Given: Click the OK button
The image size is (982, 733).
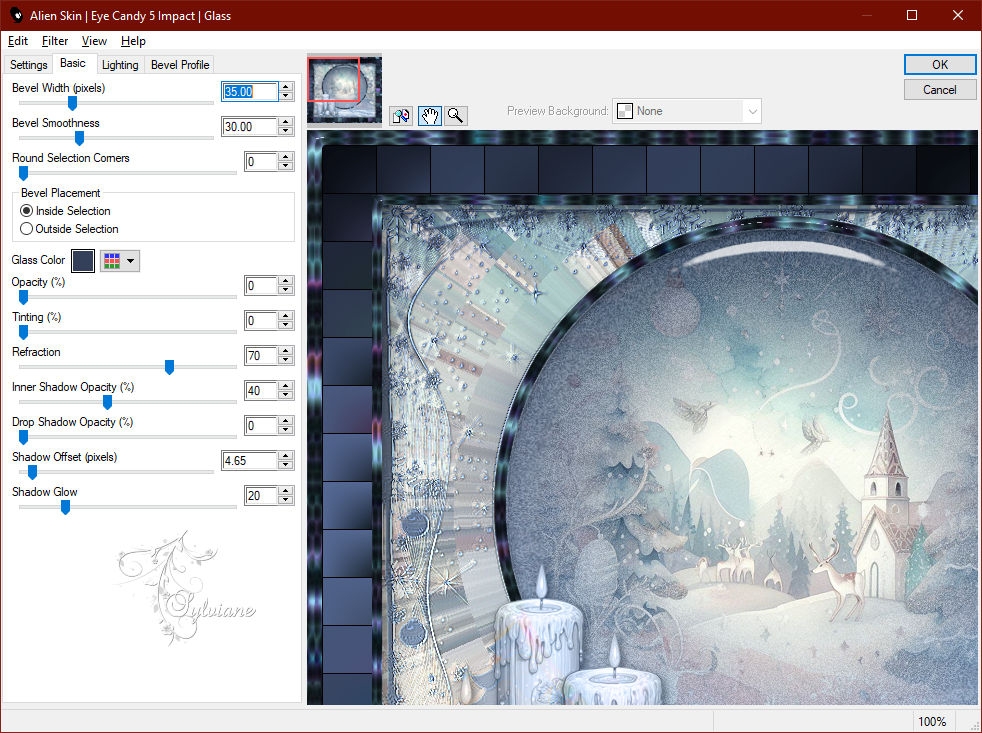Looking at the screenshot, I should point(939,65).
